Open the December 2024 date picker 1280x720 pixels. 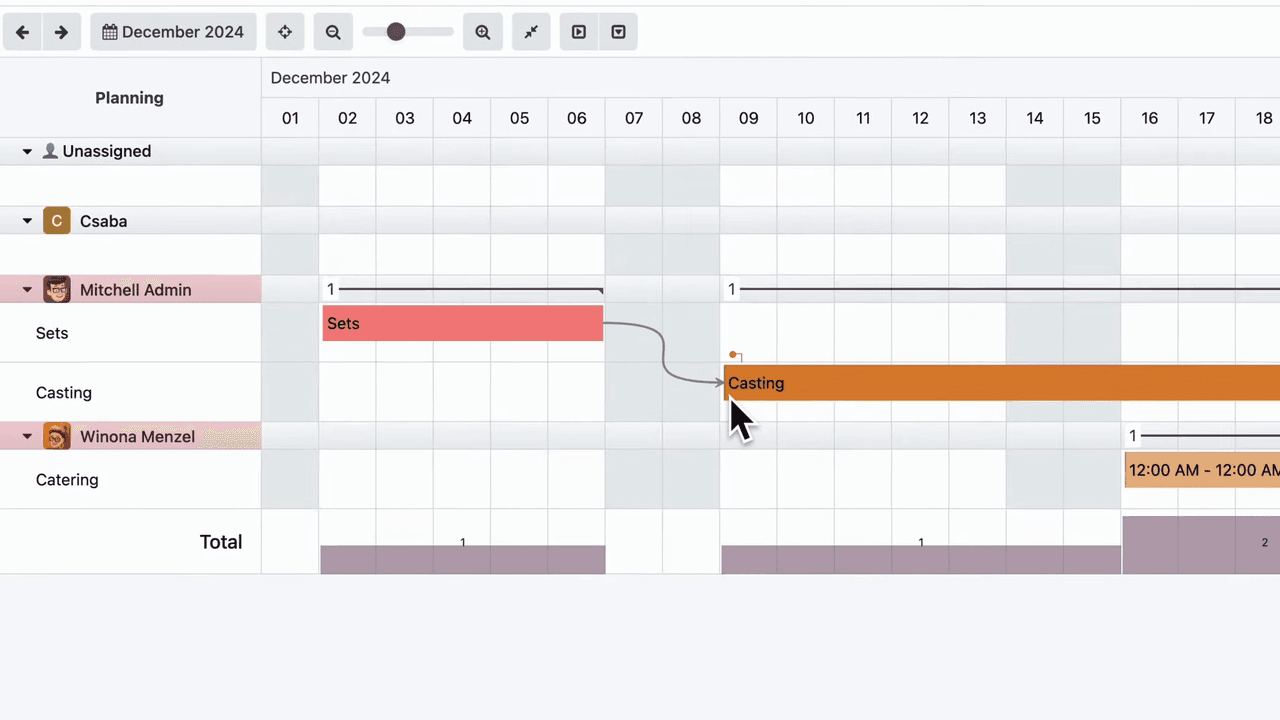(173, 32)
